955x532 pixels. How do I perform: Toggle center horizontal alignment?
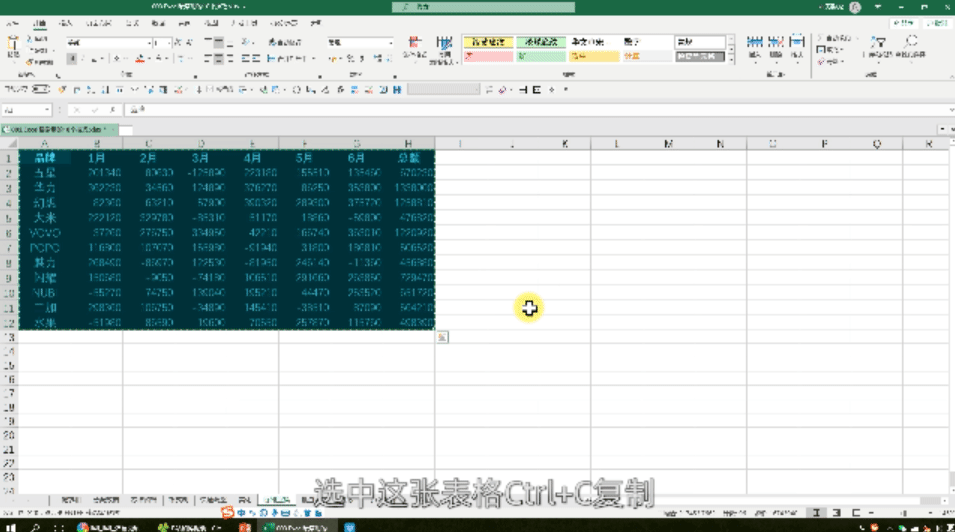pos(219,59)
